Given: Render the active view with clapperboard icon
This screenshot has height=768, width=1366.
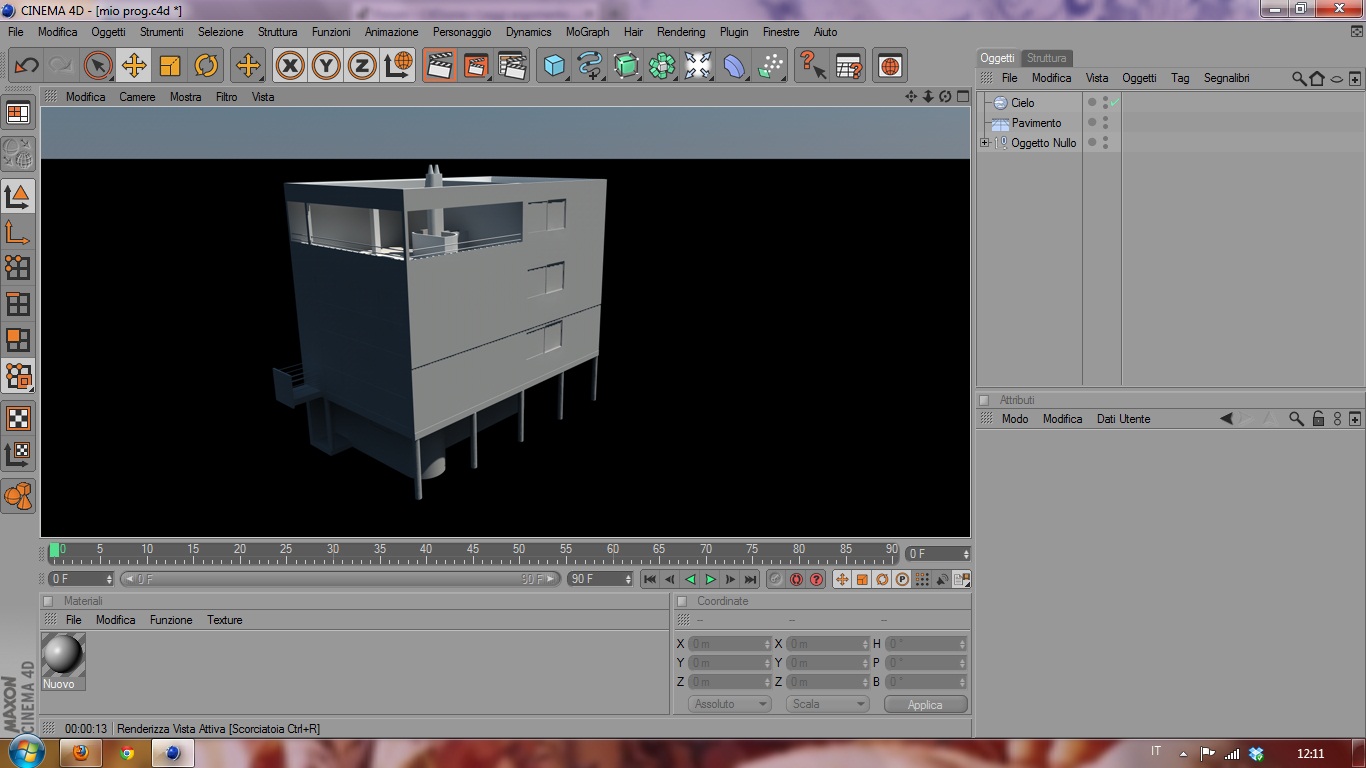Looking at the screenshot, I should click(439, 66).
